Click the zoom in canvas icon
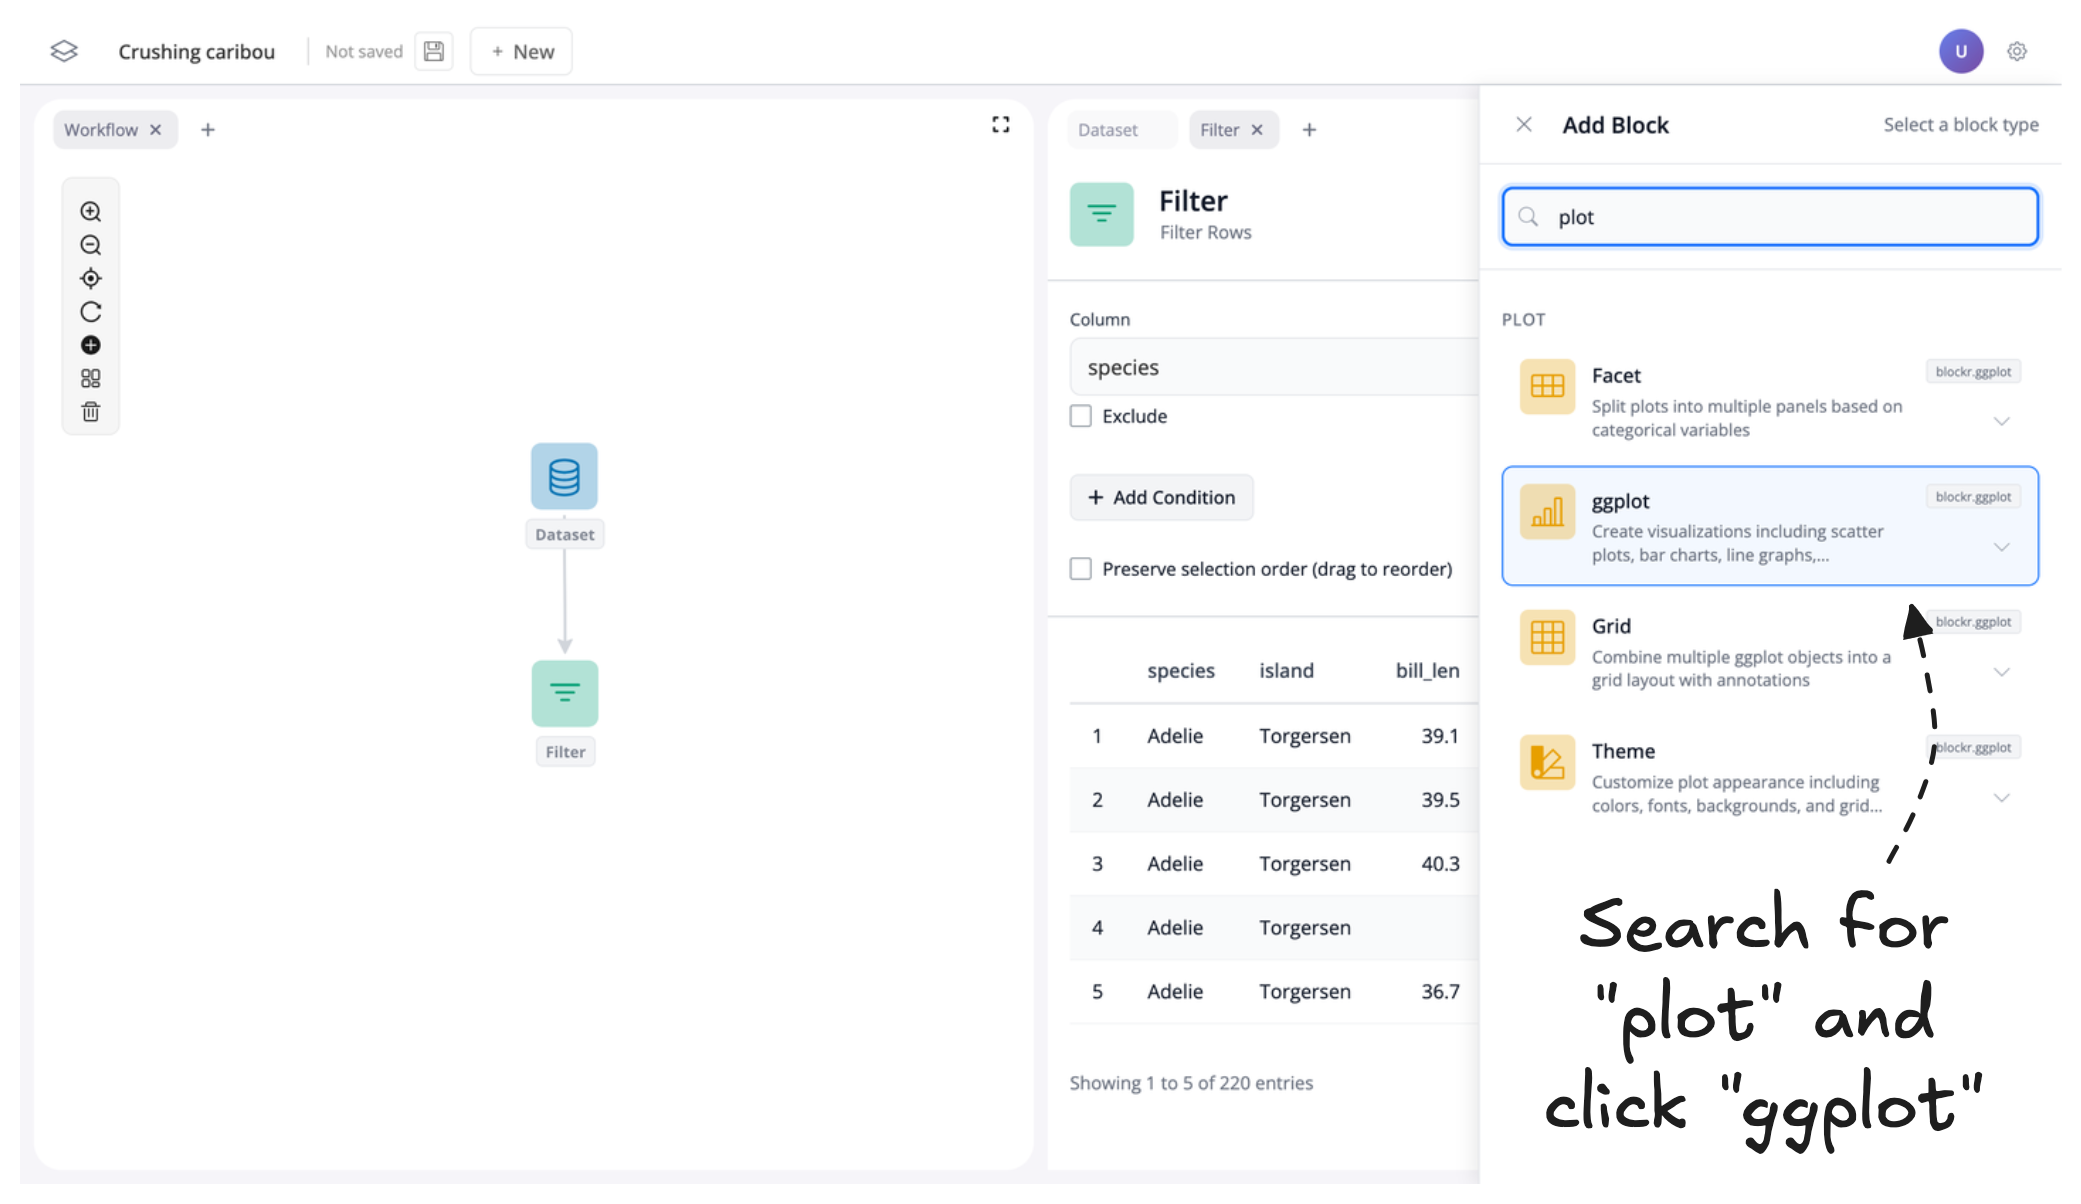The image size is (2081, 1204). point(90,212)
